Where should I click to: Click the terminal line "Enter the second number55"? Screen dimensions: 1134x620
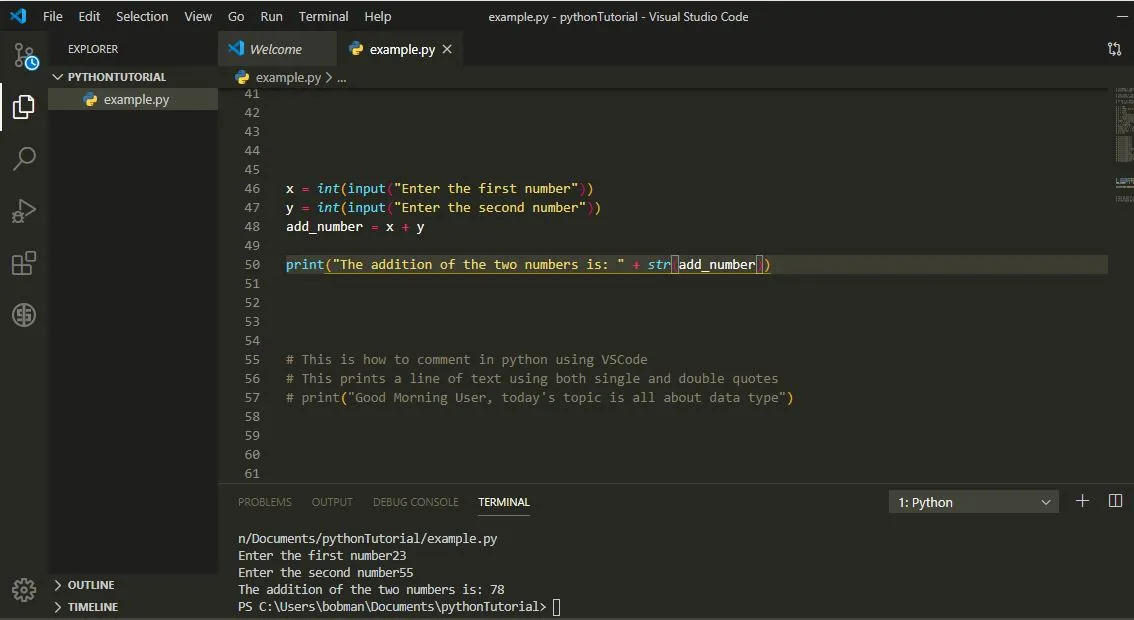click(325, 573)
